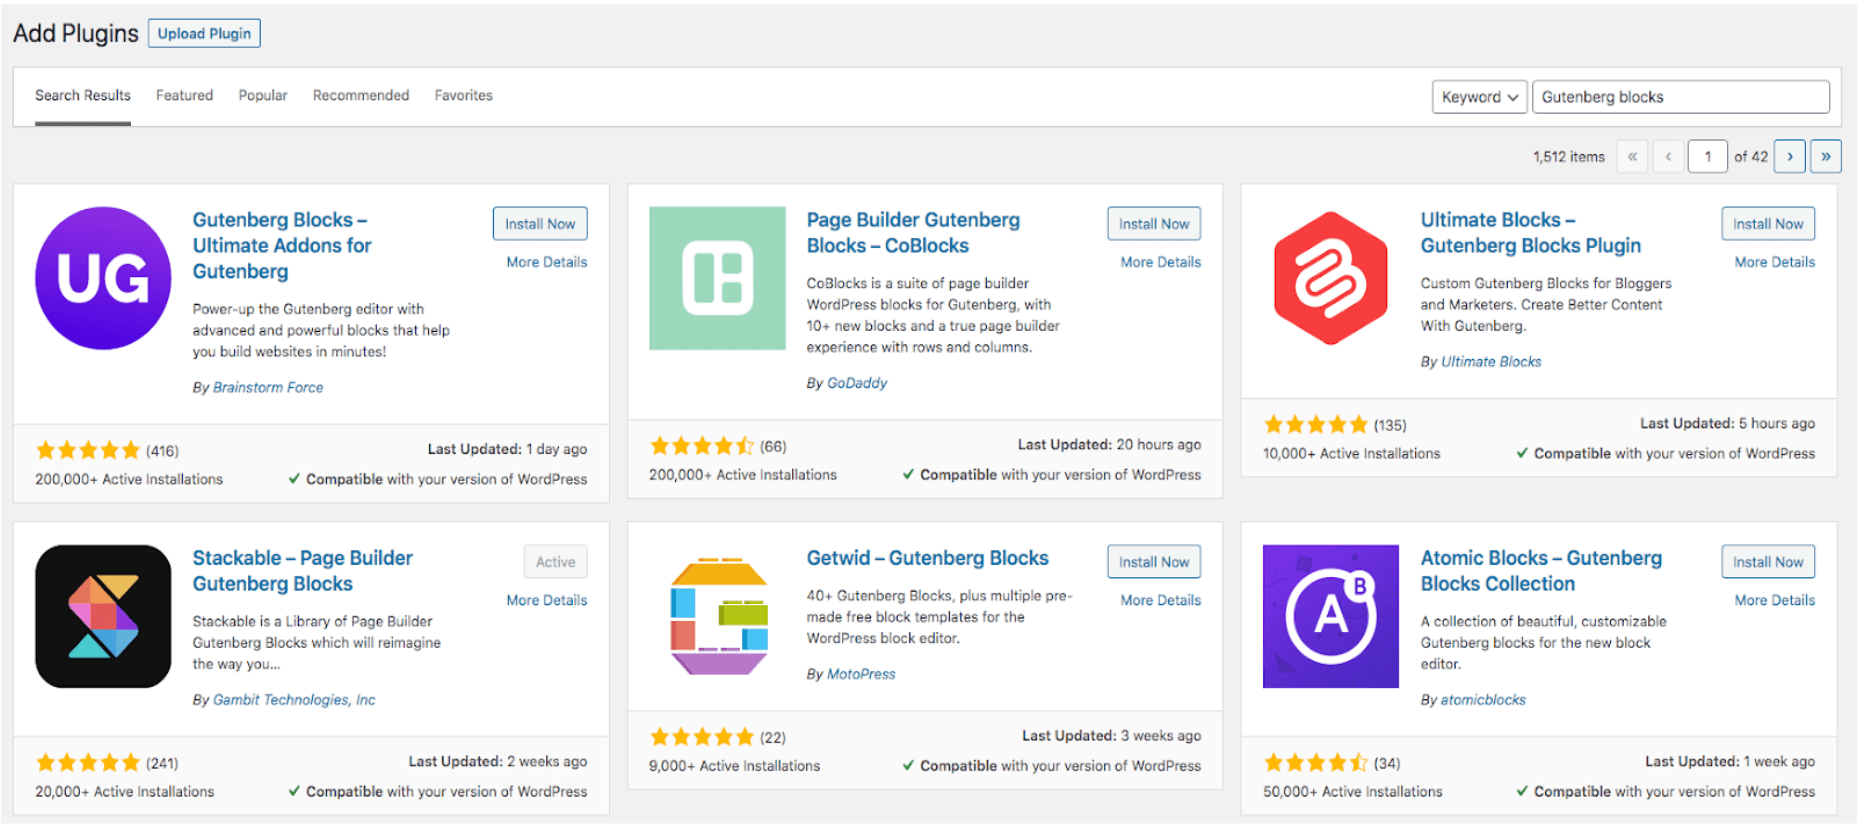This screenshot has width=1860, height=829.
Task: Install Getwid Gutenberg Blocks plugin
Action: [x=1154, y=562]
